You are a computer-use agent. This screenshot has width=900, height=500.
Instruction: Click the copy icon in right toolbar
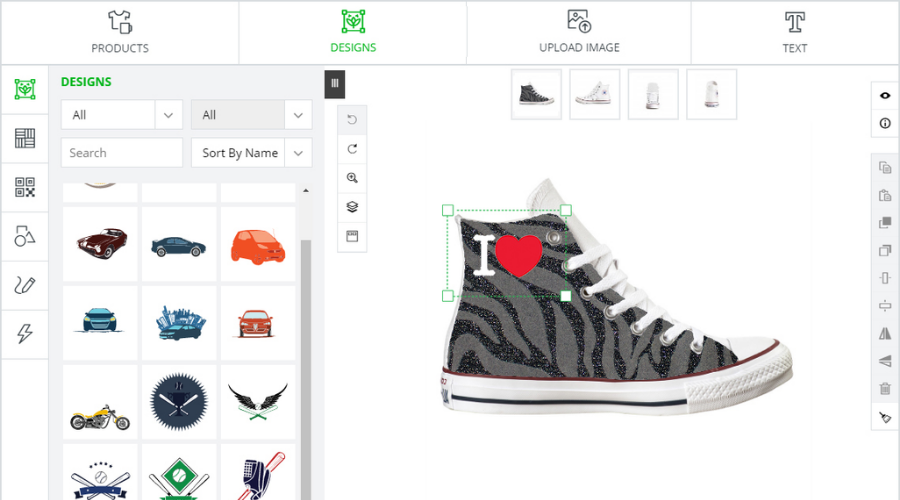point(885,168)
